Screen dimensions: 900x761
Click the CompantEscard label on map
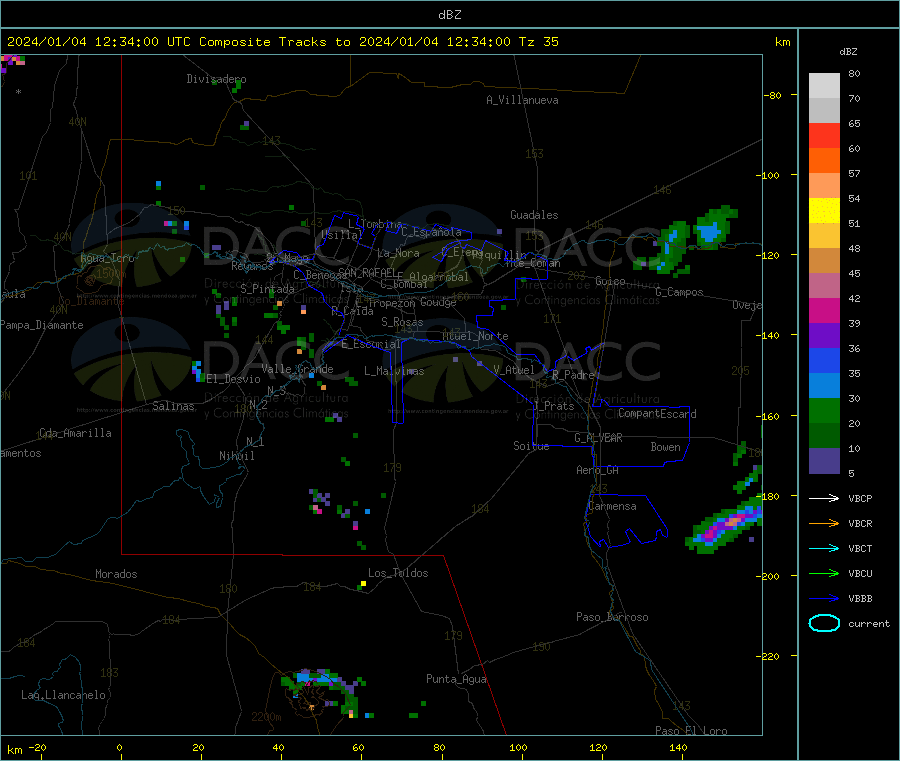(x=657, y=414)
